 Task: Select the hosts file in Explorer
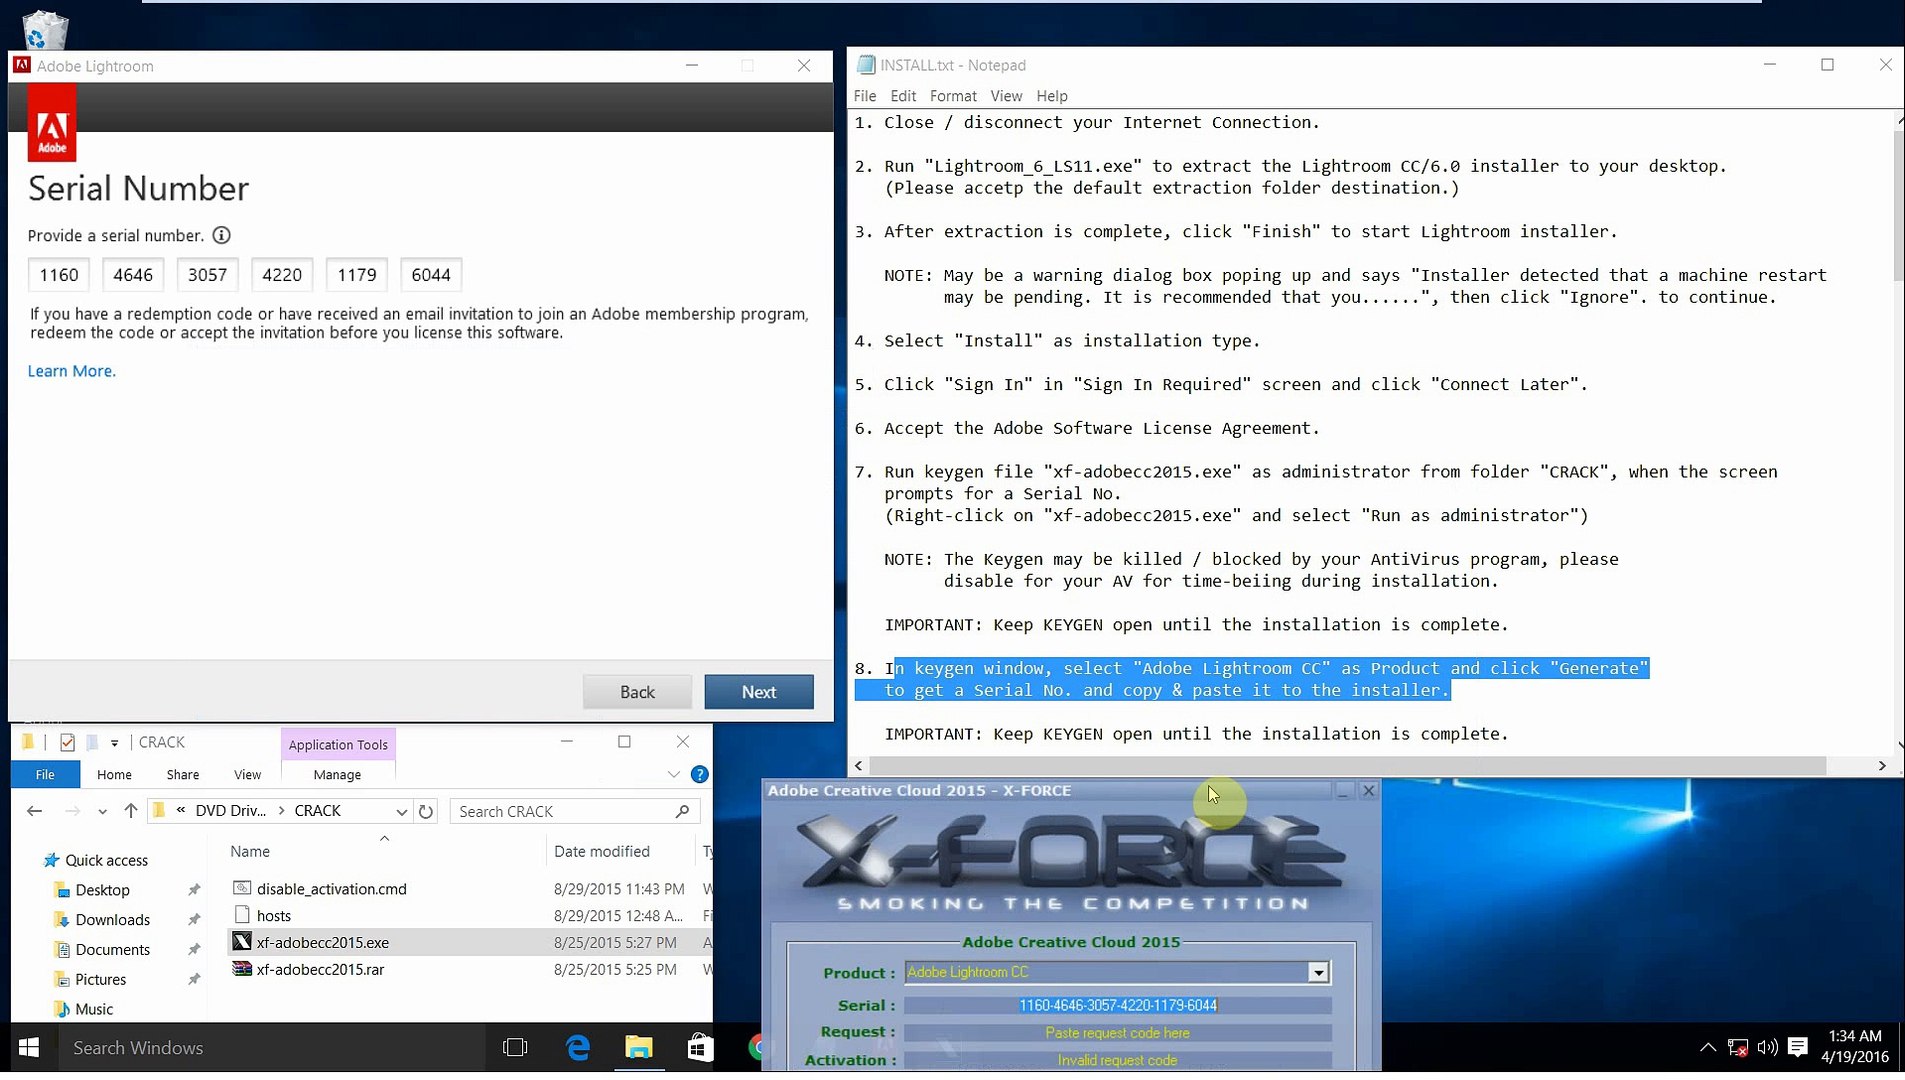point(273,916)
